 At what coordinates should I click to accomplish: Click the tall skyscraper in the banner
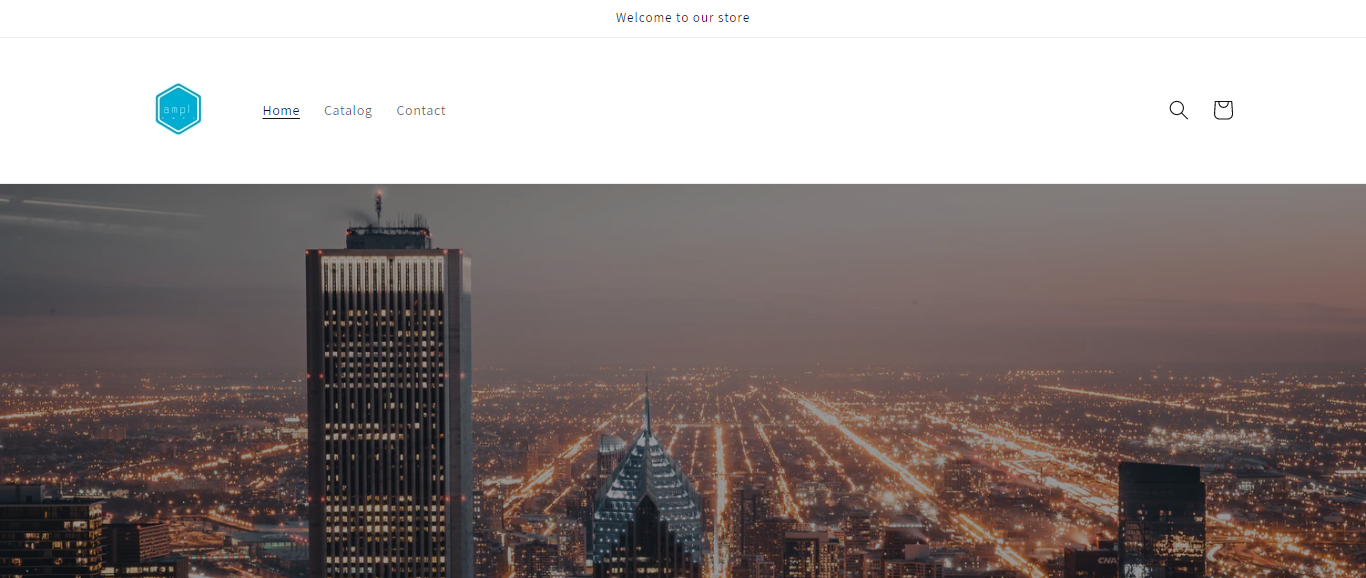pyautogui.click(x=389, y=410)
